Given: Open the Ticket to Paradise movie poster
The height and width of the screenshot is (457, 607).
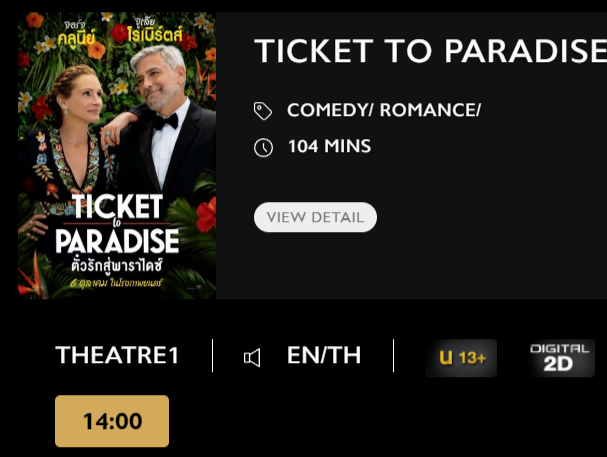Looking at the screenshot, I should pos(117,156).
